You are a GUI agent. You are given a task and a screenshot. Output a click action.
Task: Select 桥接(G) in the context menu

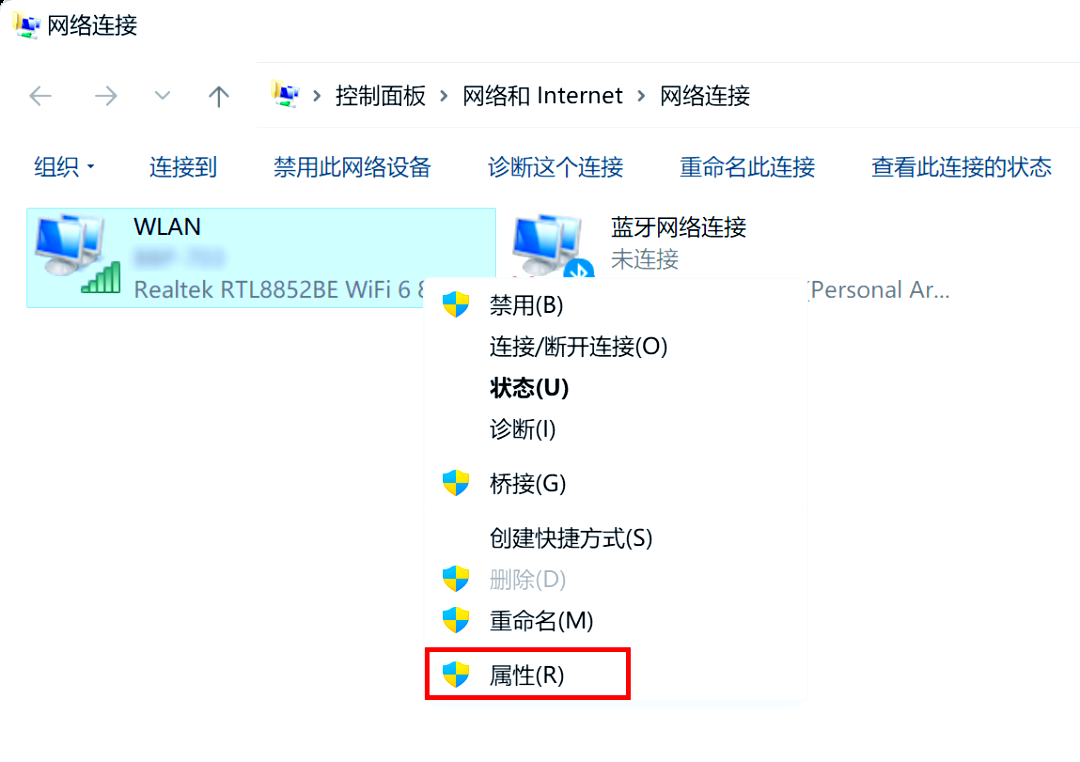pos(527,484)
